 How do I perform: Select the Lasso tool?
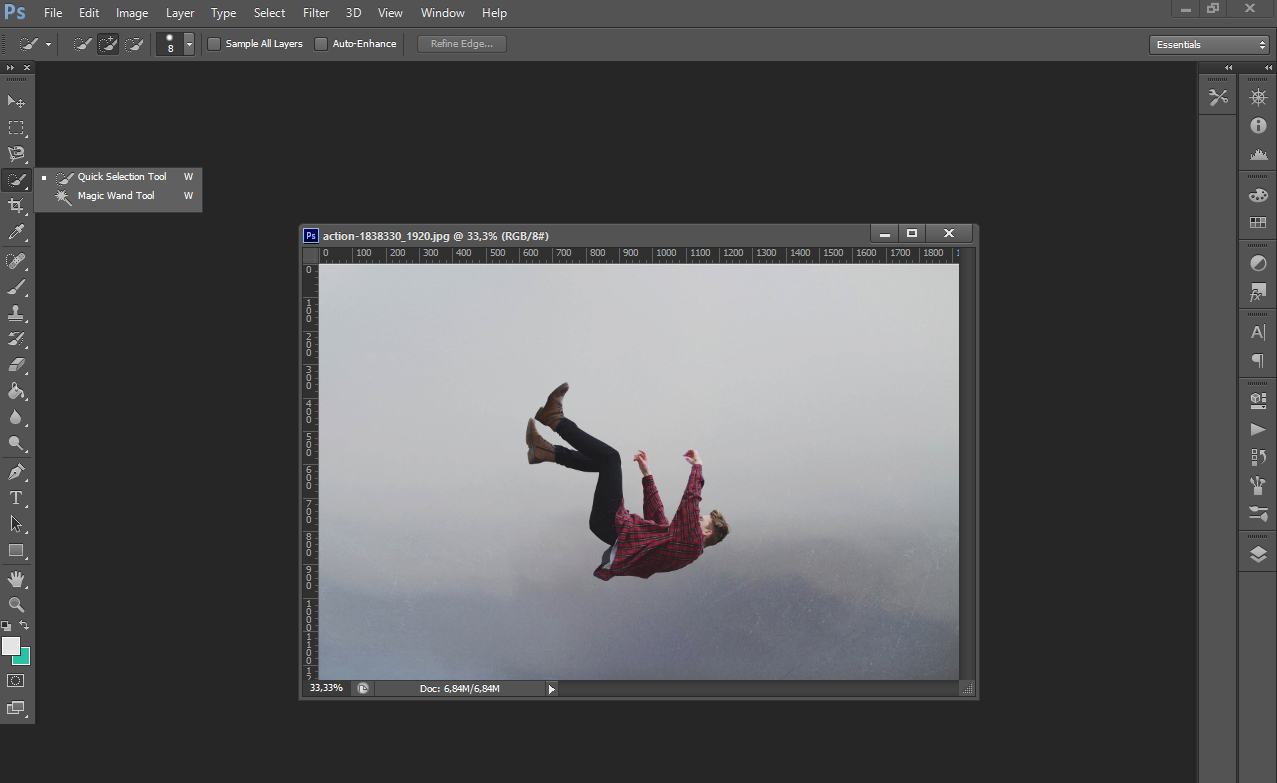(16, 154)
